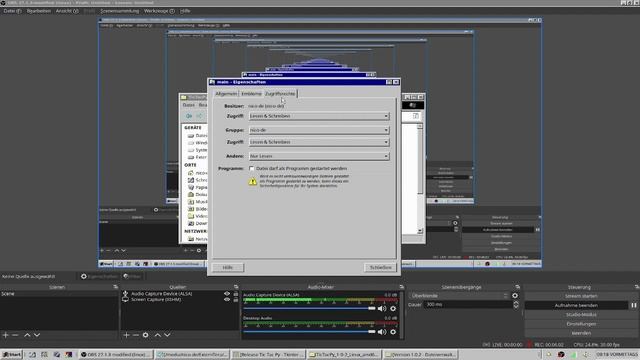Viewport: 640px width, 360px height.
Task: Open the Szenensammlung menu
Action: pyautogui.click(x=120, y=11)
